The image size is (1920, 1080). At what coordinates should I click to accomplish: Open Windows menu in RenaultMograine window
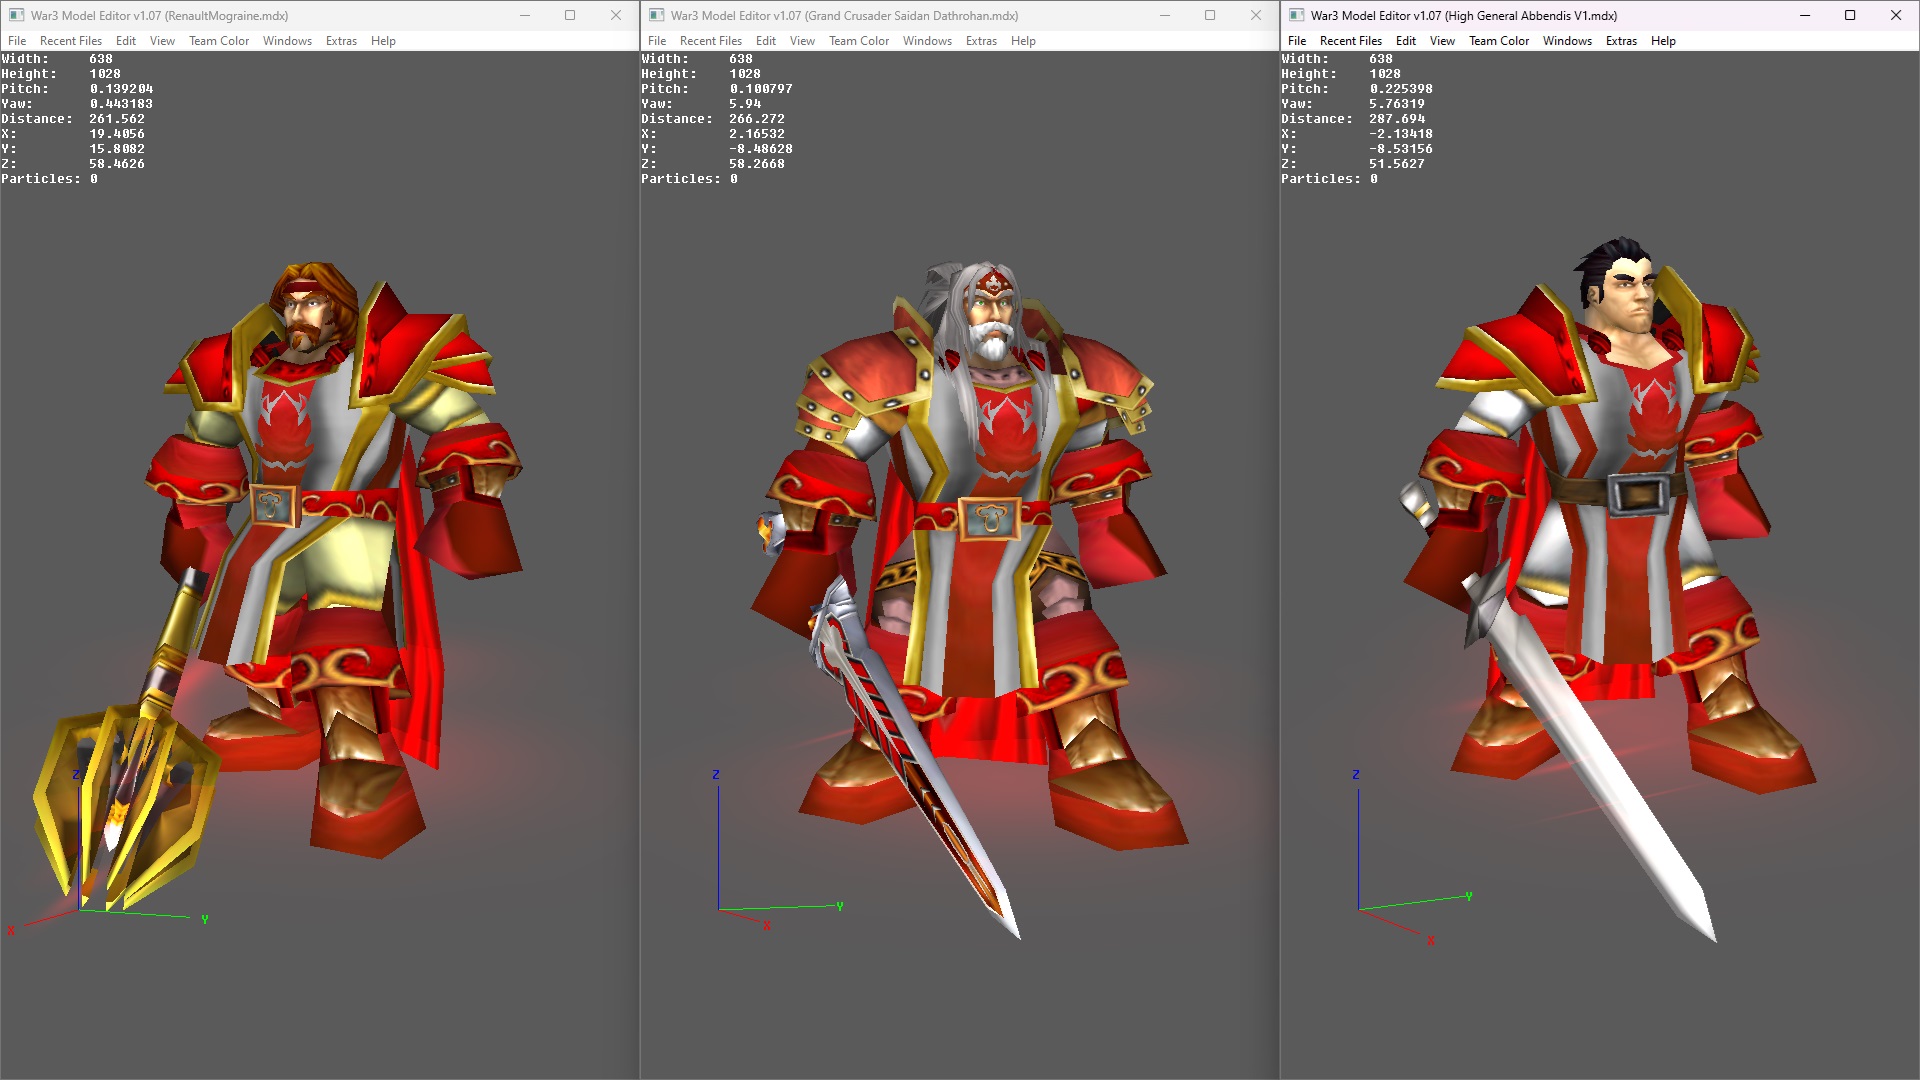287,41
